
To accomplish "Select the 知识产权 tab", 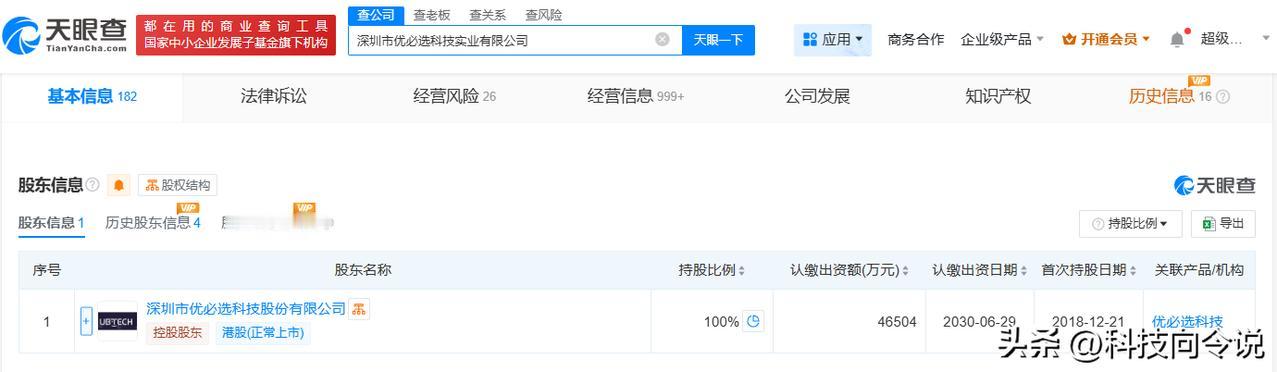I will [998, 97].
